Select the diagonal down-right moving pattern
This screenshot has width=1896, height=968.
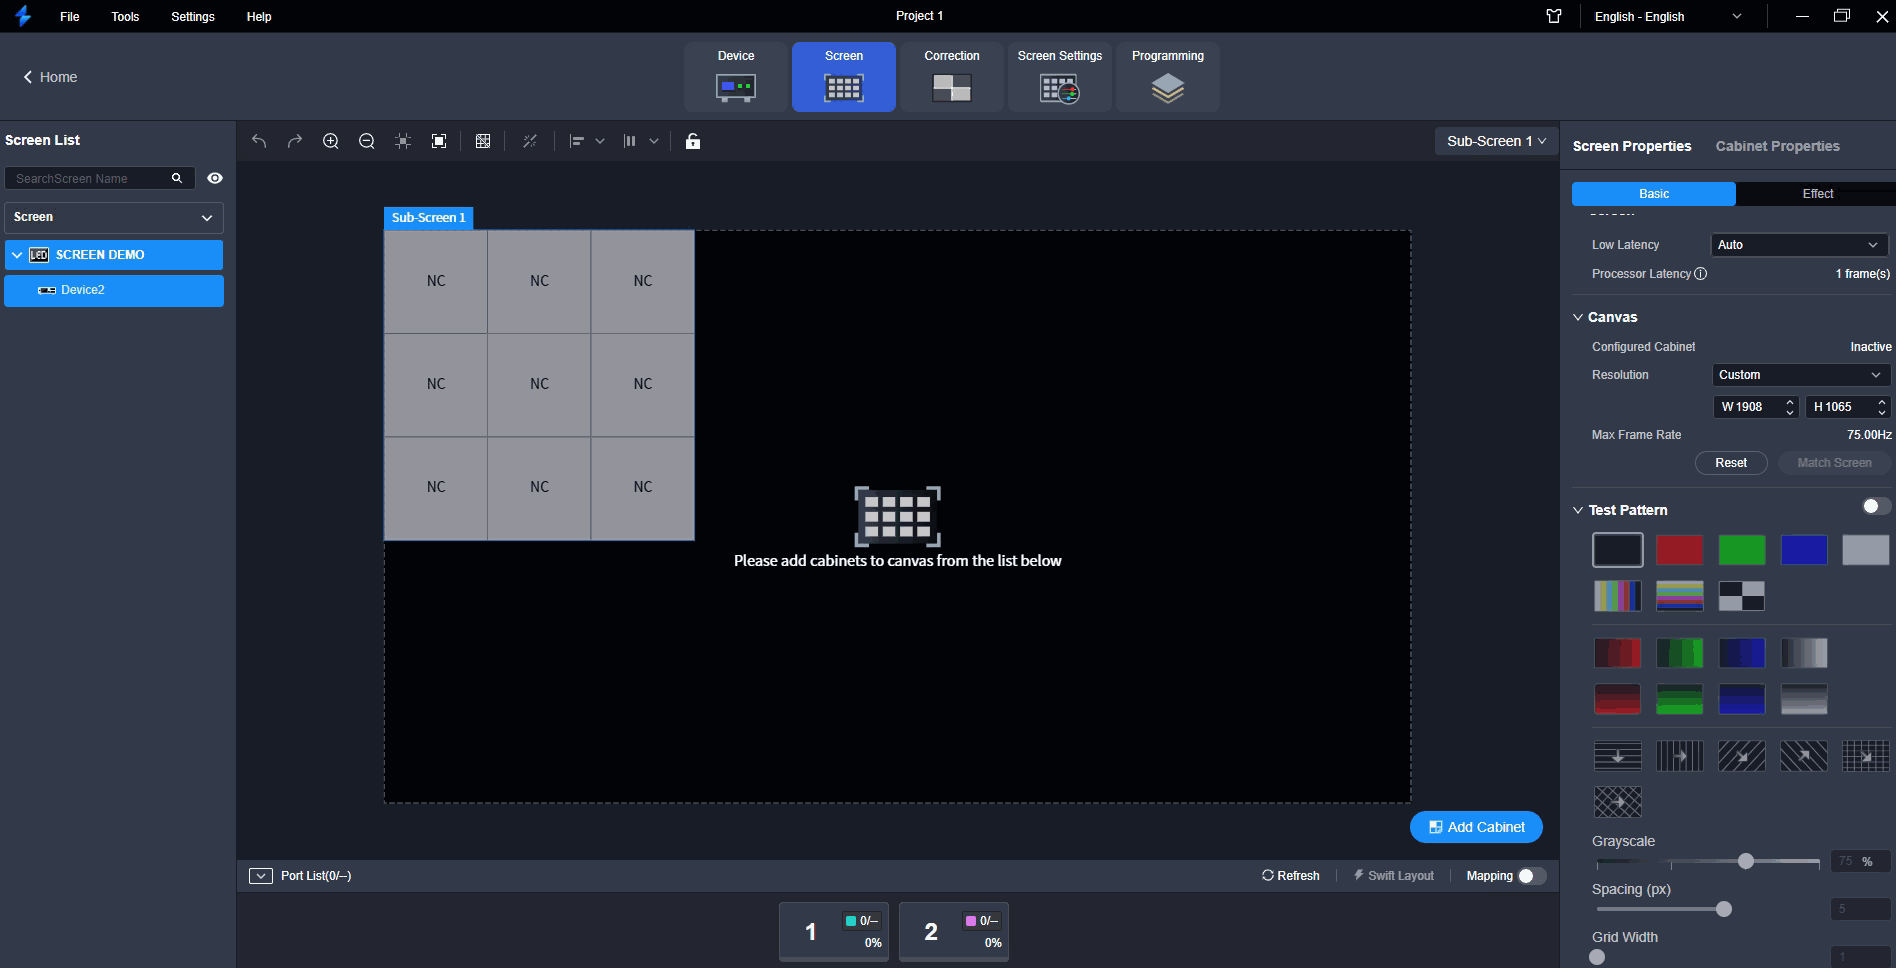(1742, 756)
